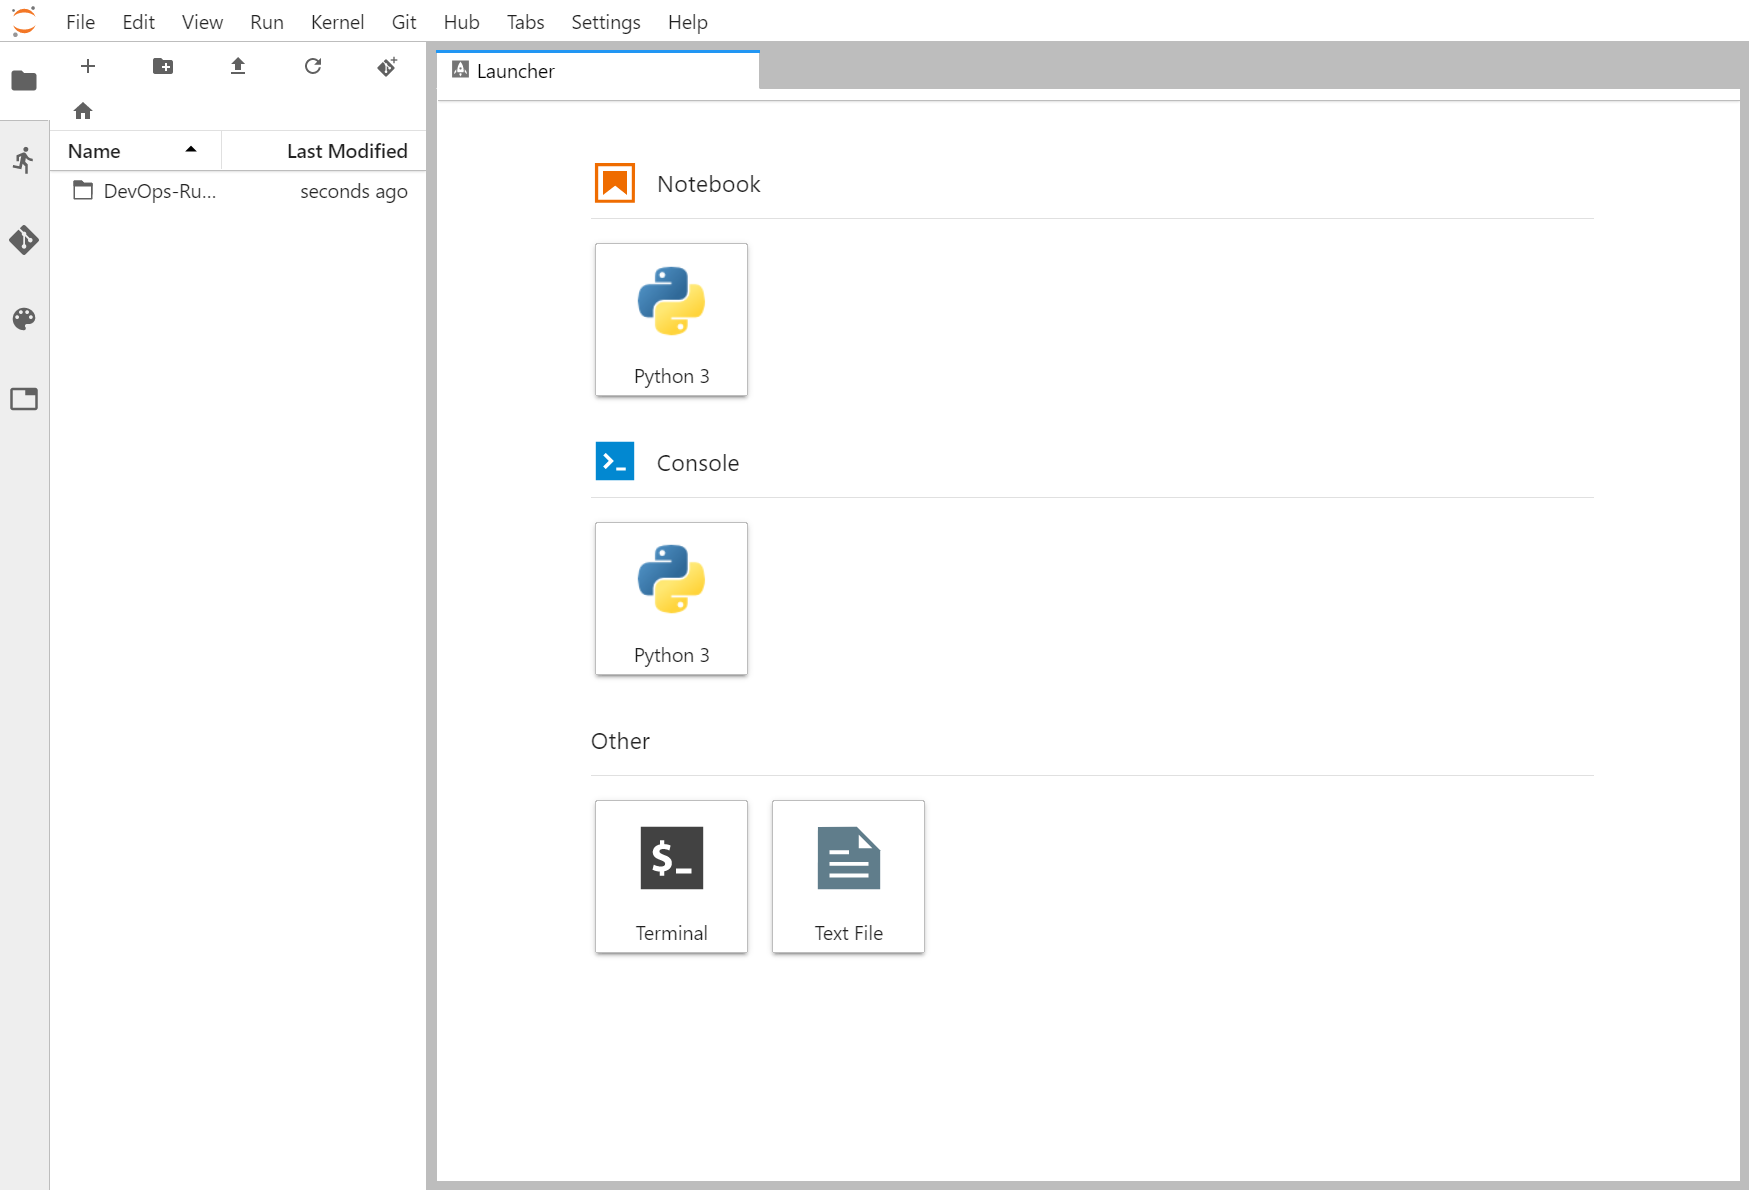Create a New Folder with toolbar icon
The width and height of the screenshot is (1749, 1190).
(163, 66)
